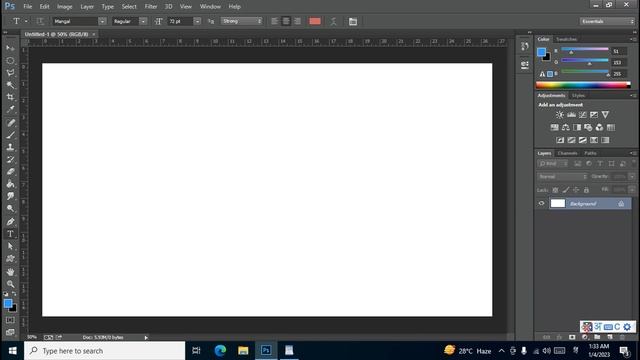Open the red text color swatch
This screenshot has width=640, height=360.
[315, 21]
